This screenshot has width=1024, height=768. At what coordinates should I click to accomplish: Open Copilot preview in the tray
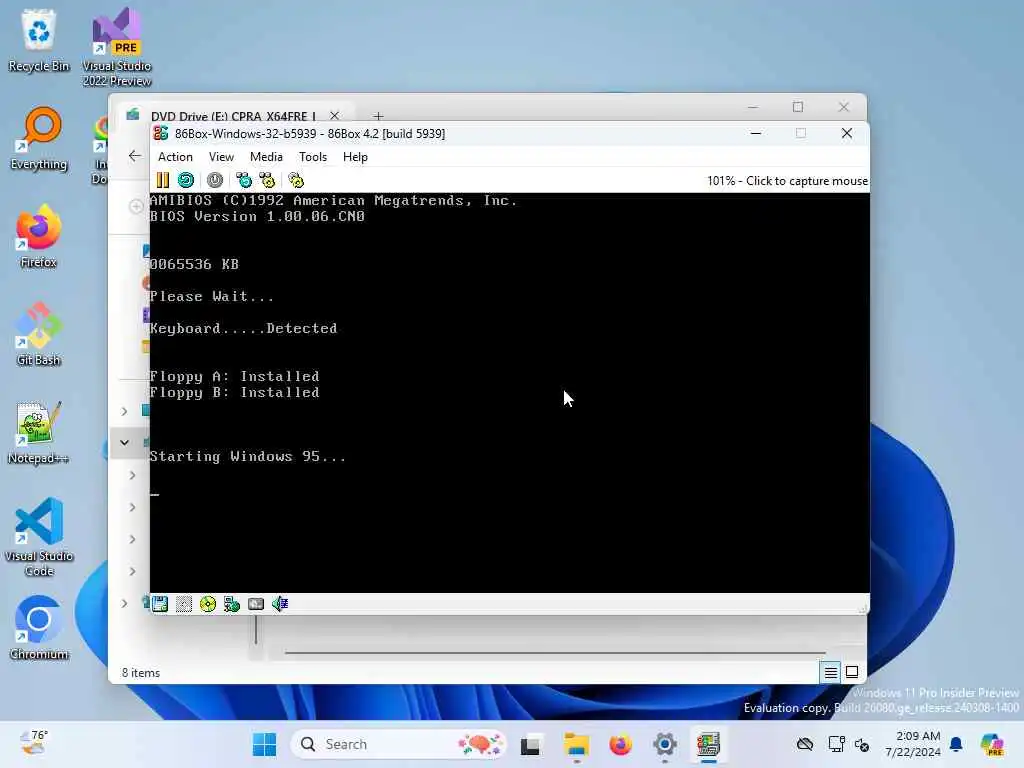(991, 744)
